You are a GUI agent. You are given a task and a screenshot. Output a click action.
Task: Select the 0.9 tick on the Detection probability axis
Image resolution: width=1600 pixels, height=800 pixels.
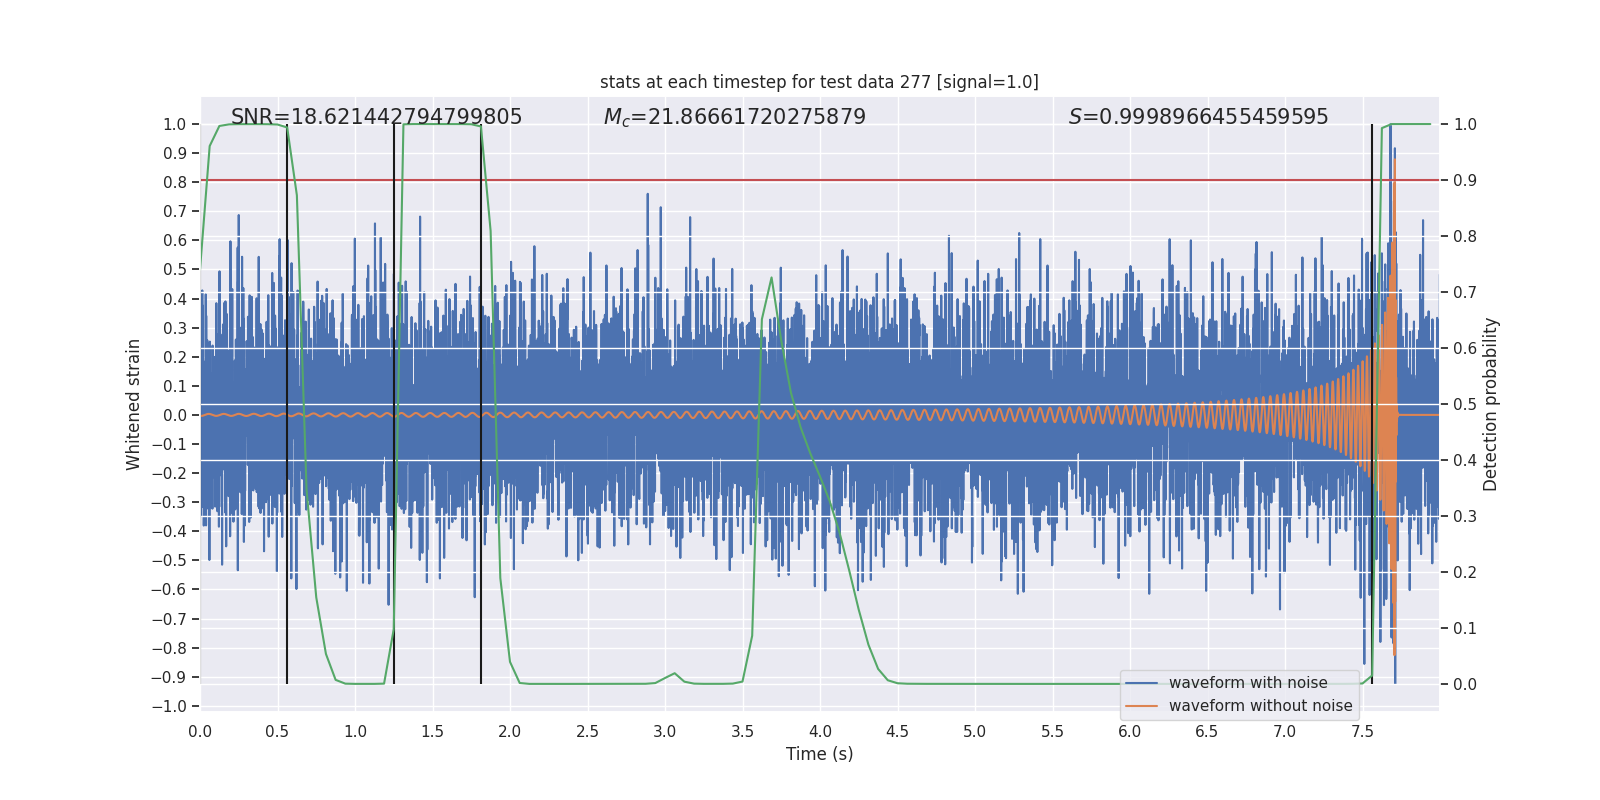coord(1465,180)
